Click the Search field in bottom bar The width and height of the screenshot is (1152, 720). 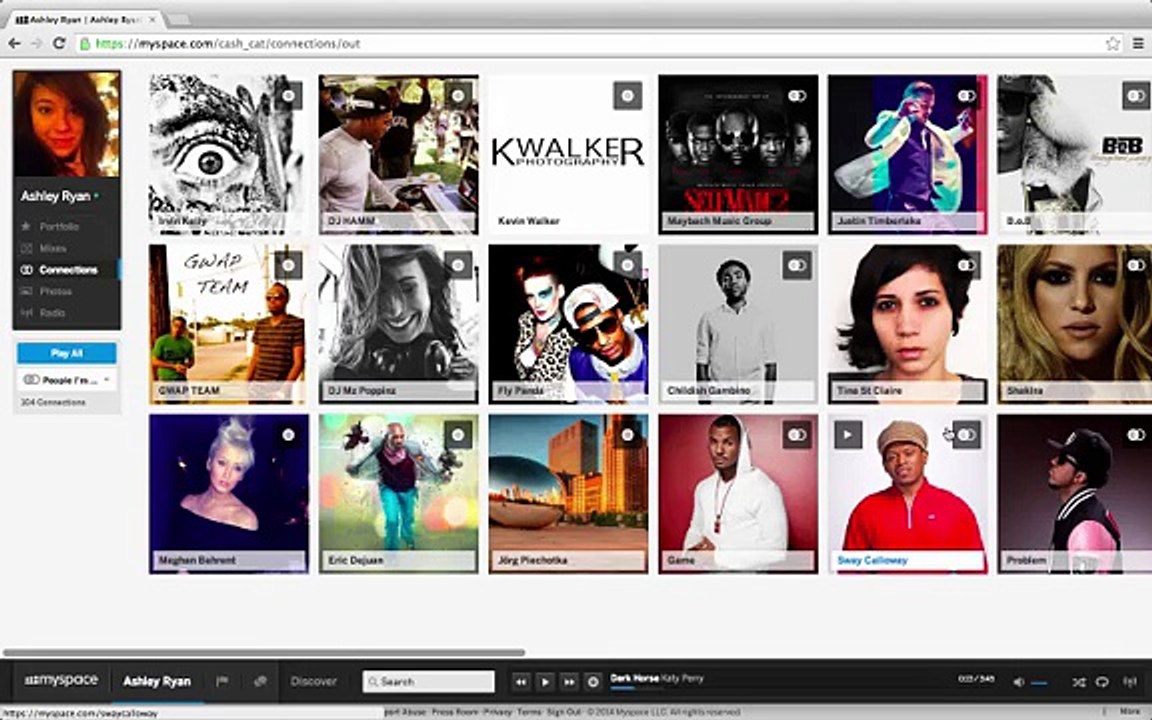coord(428,681)
